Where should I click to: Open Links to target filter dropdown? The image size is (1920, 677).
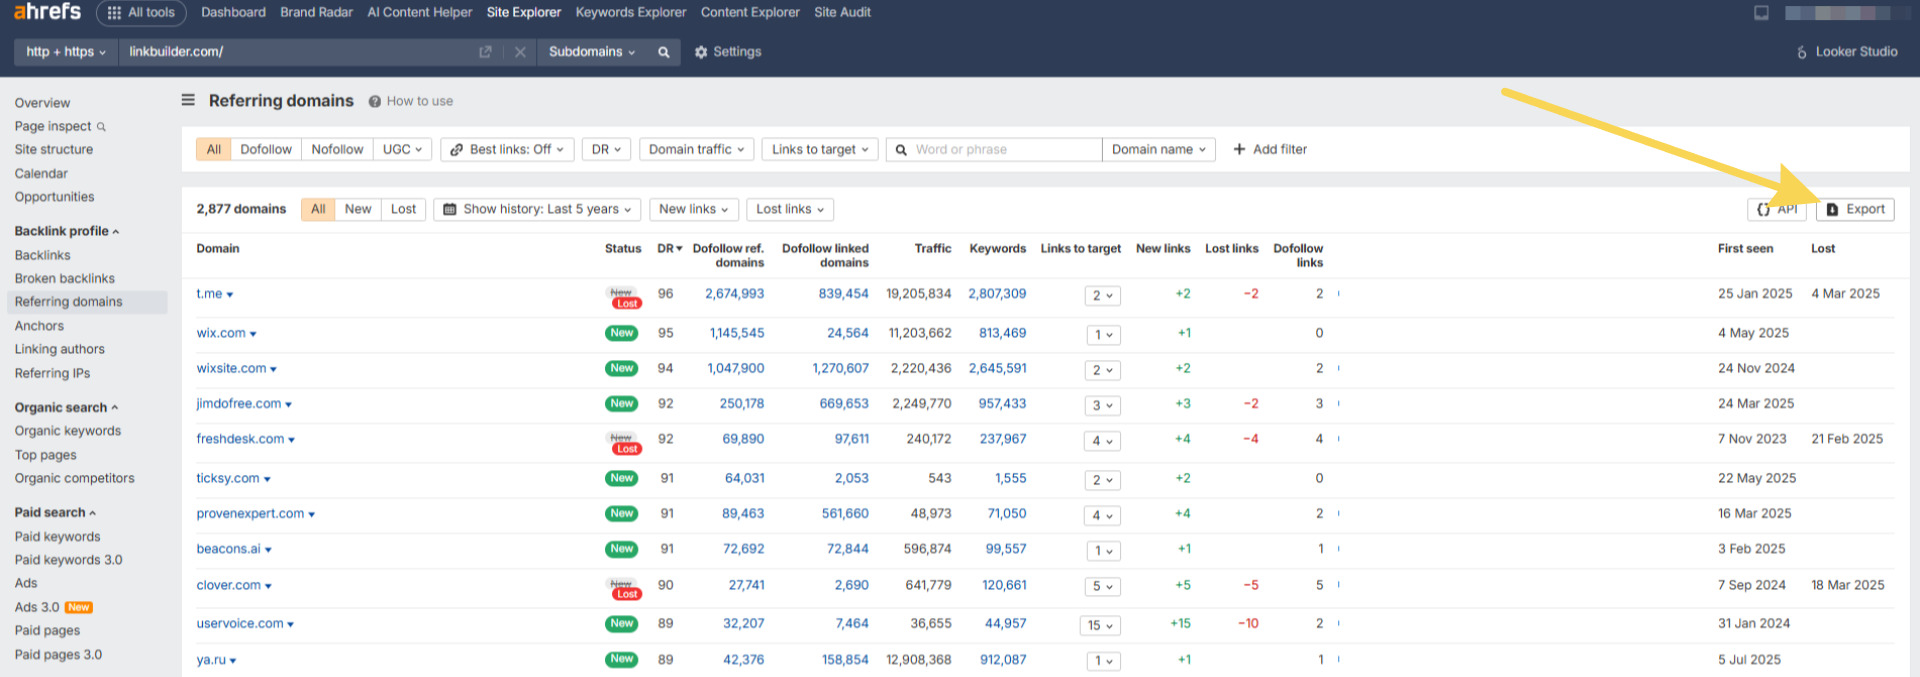820,149
